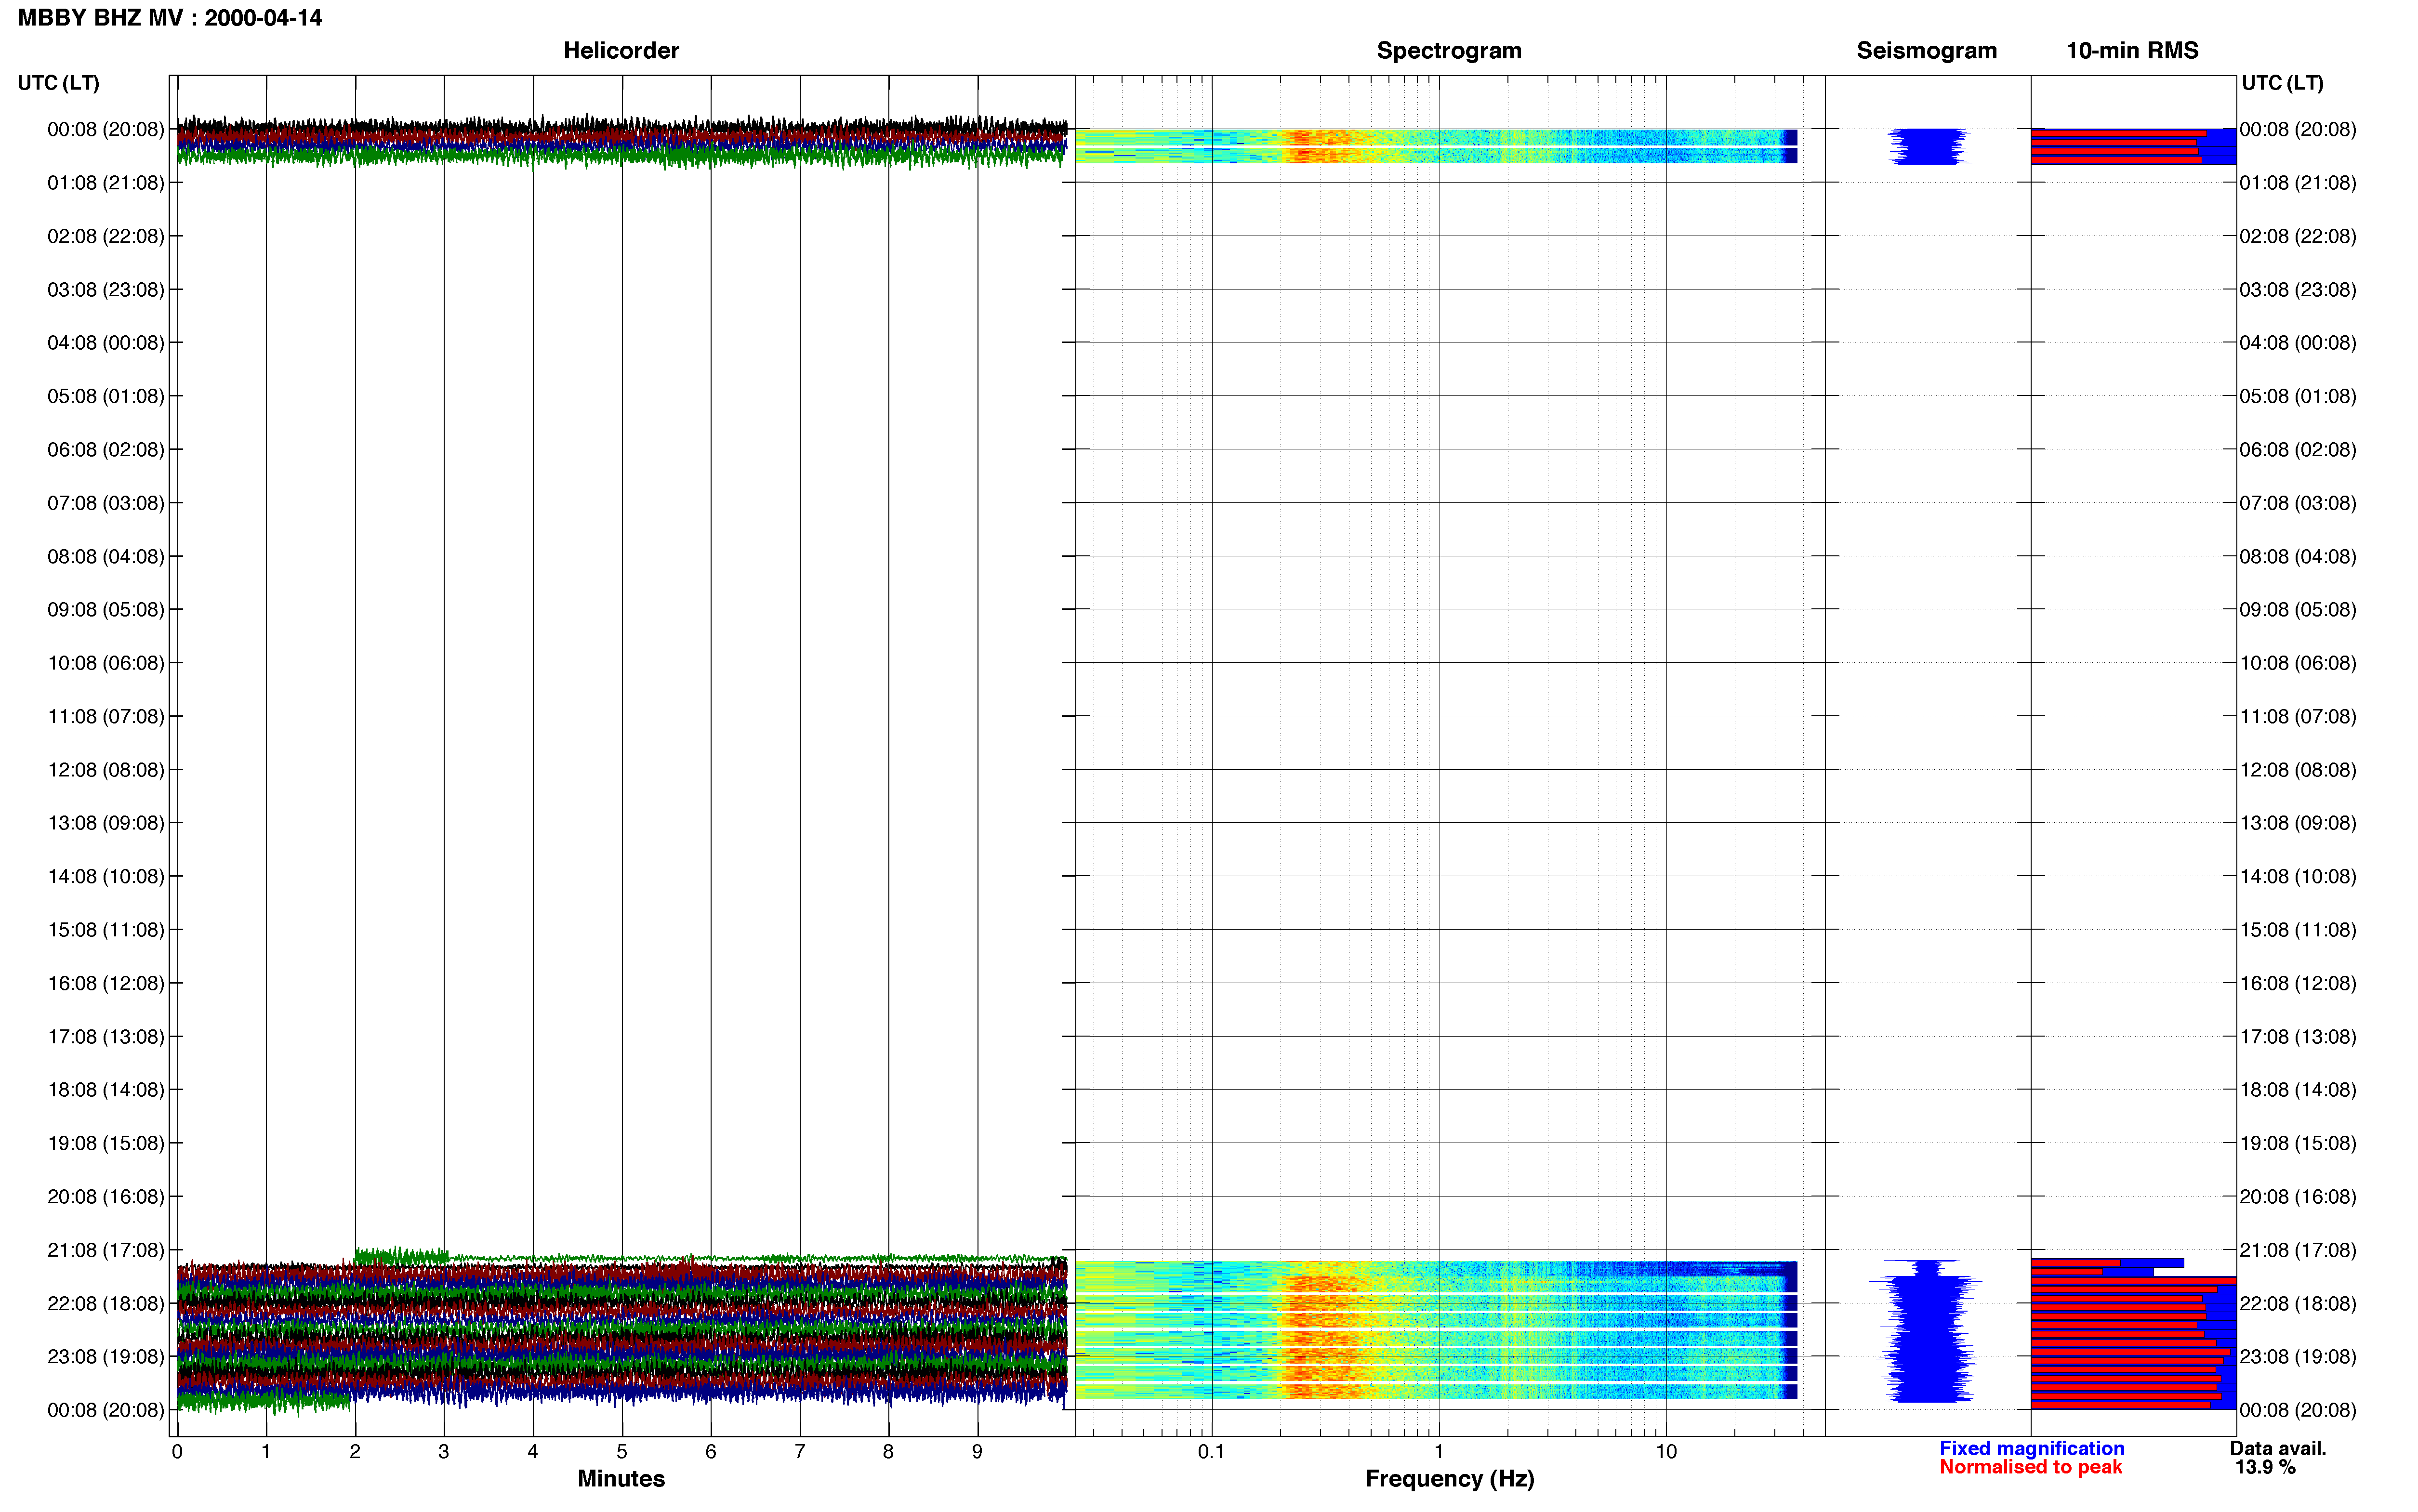This screenshot has height=1512, width=2418.
Task: Click the left '18:08 (14:08)' time label
Action: 106,1090
